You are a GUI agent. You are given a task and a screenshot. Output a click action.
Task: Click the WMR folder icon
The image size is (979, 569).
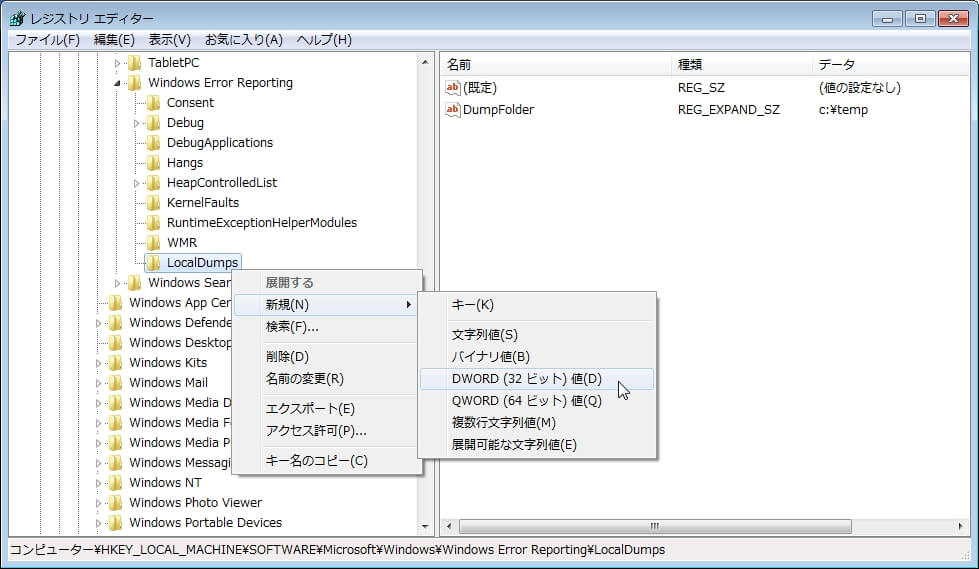pyautogui.click(x=153, y=243)
